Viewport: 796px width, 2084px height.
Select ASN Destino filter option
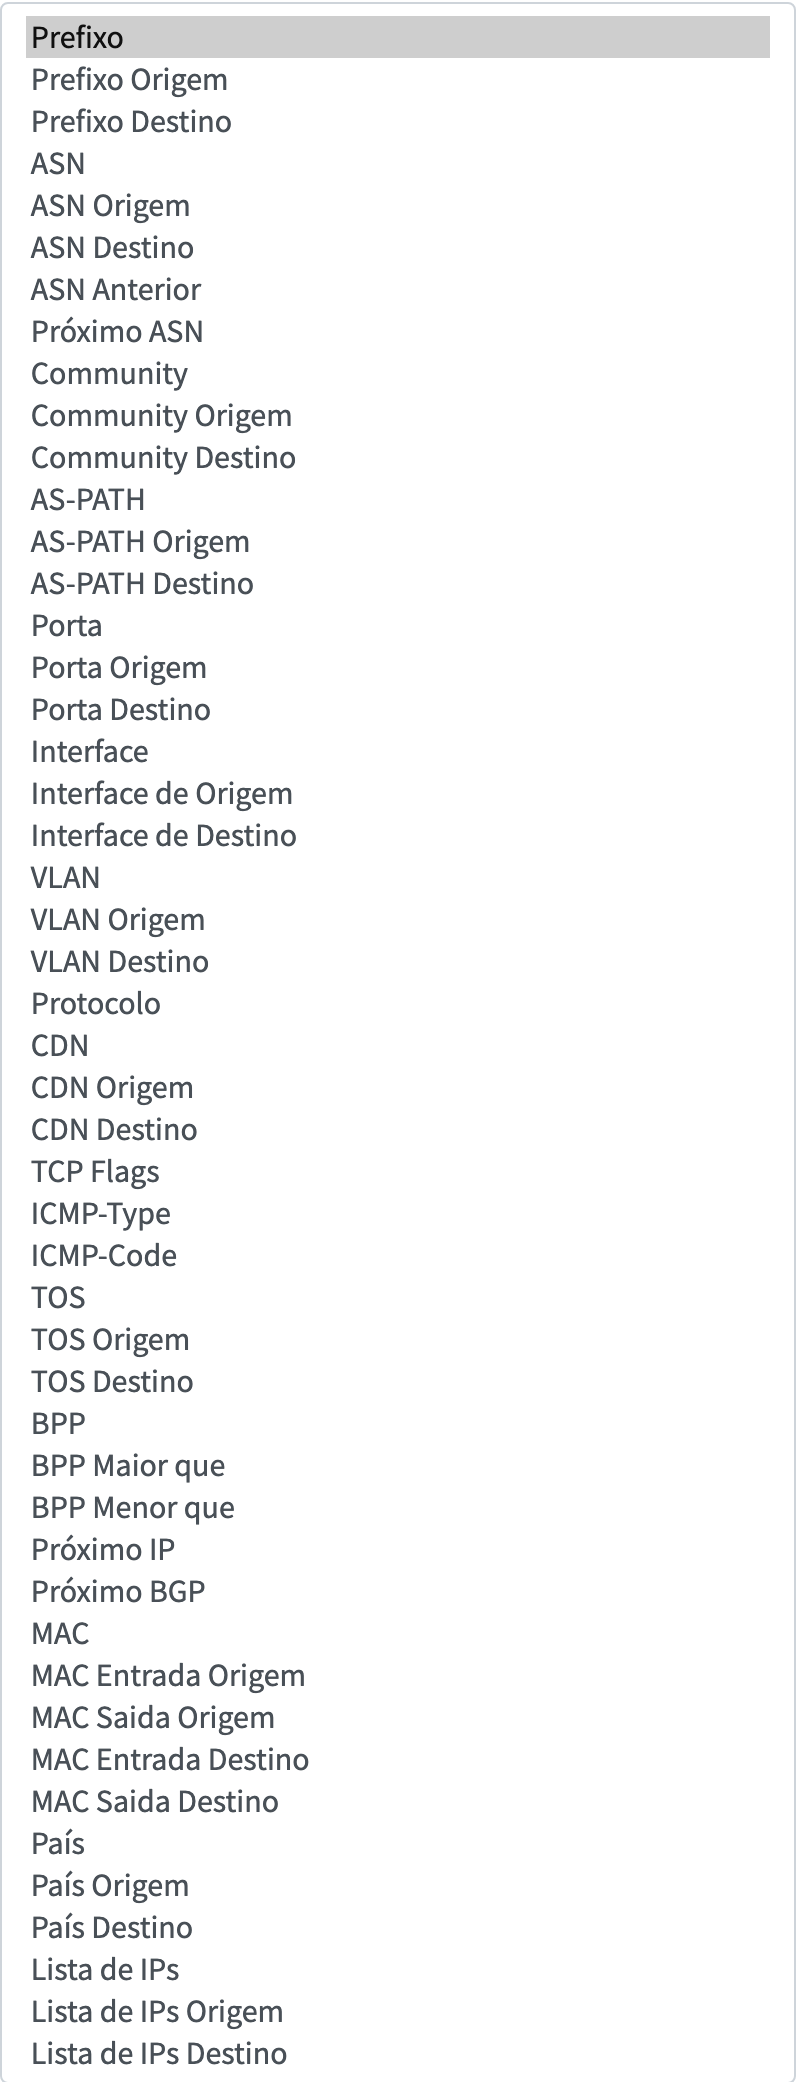[x=398, y=247]
